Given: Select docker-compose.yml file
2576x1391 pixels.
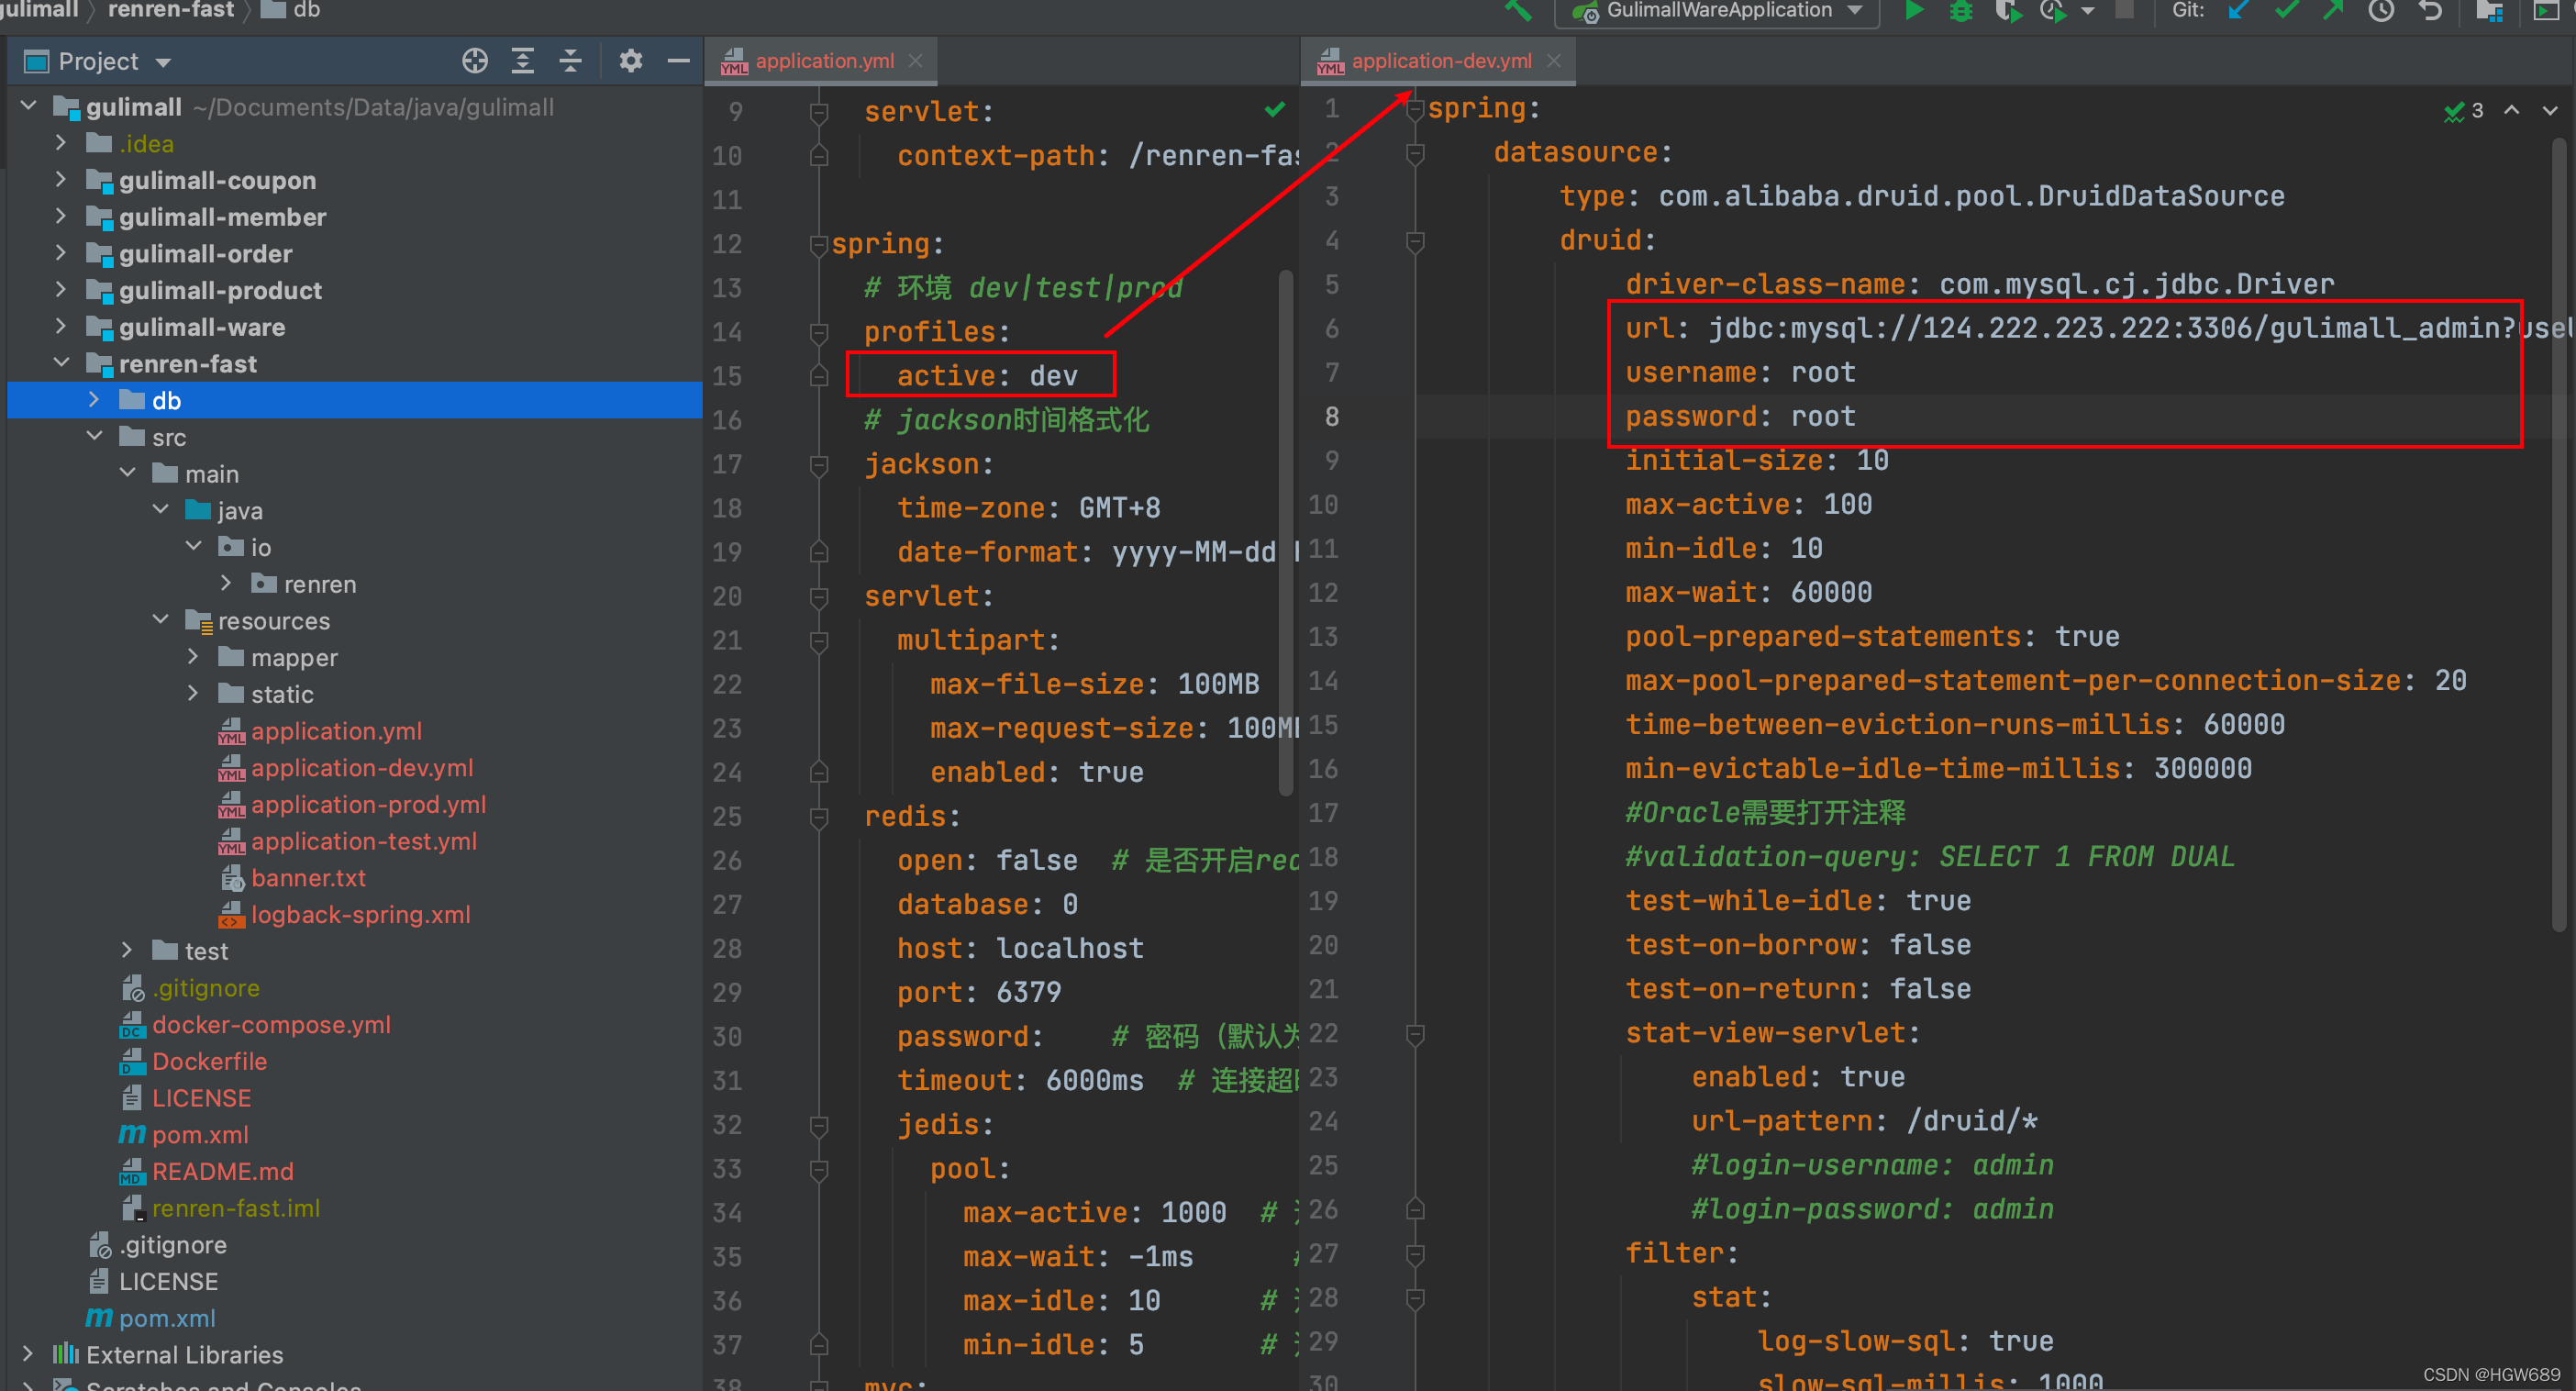Looking at the screenshot, I should pos(271,1025).
